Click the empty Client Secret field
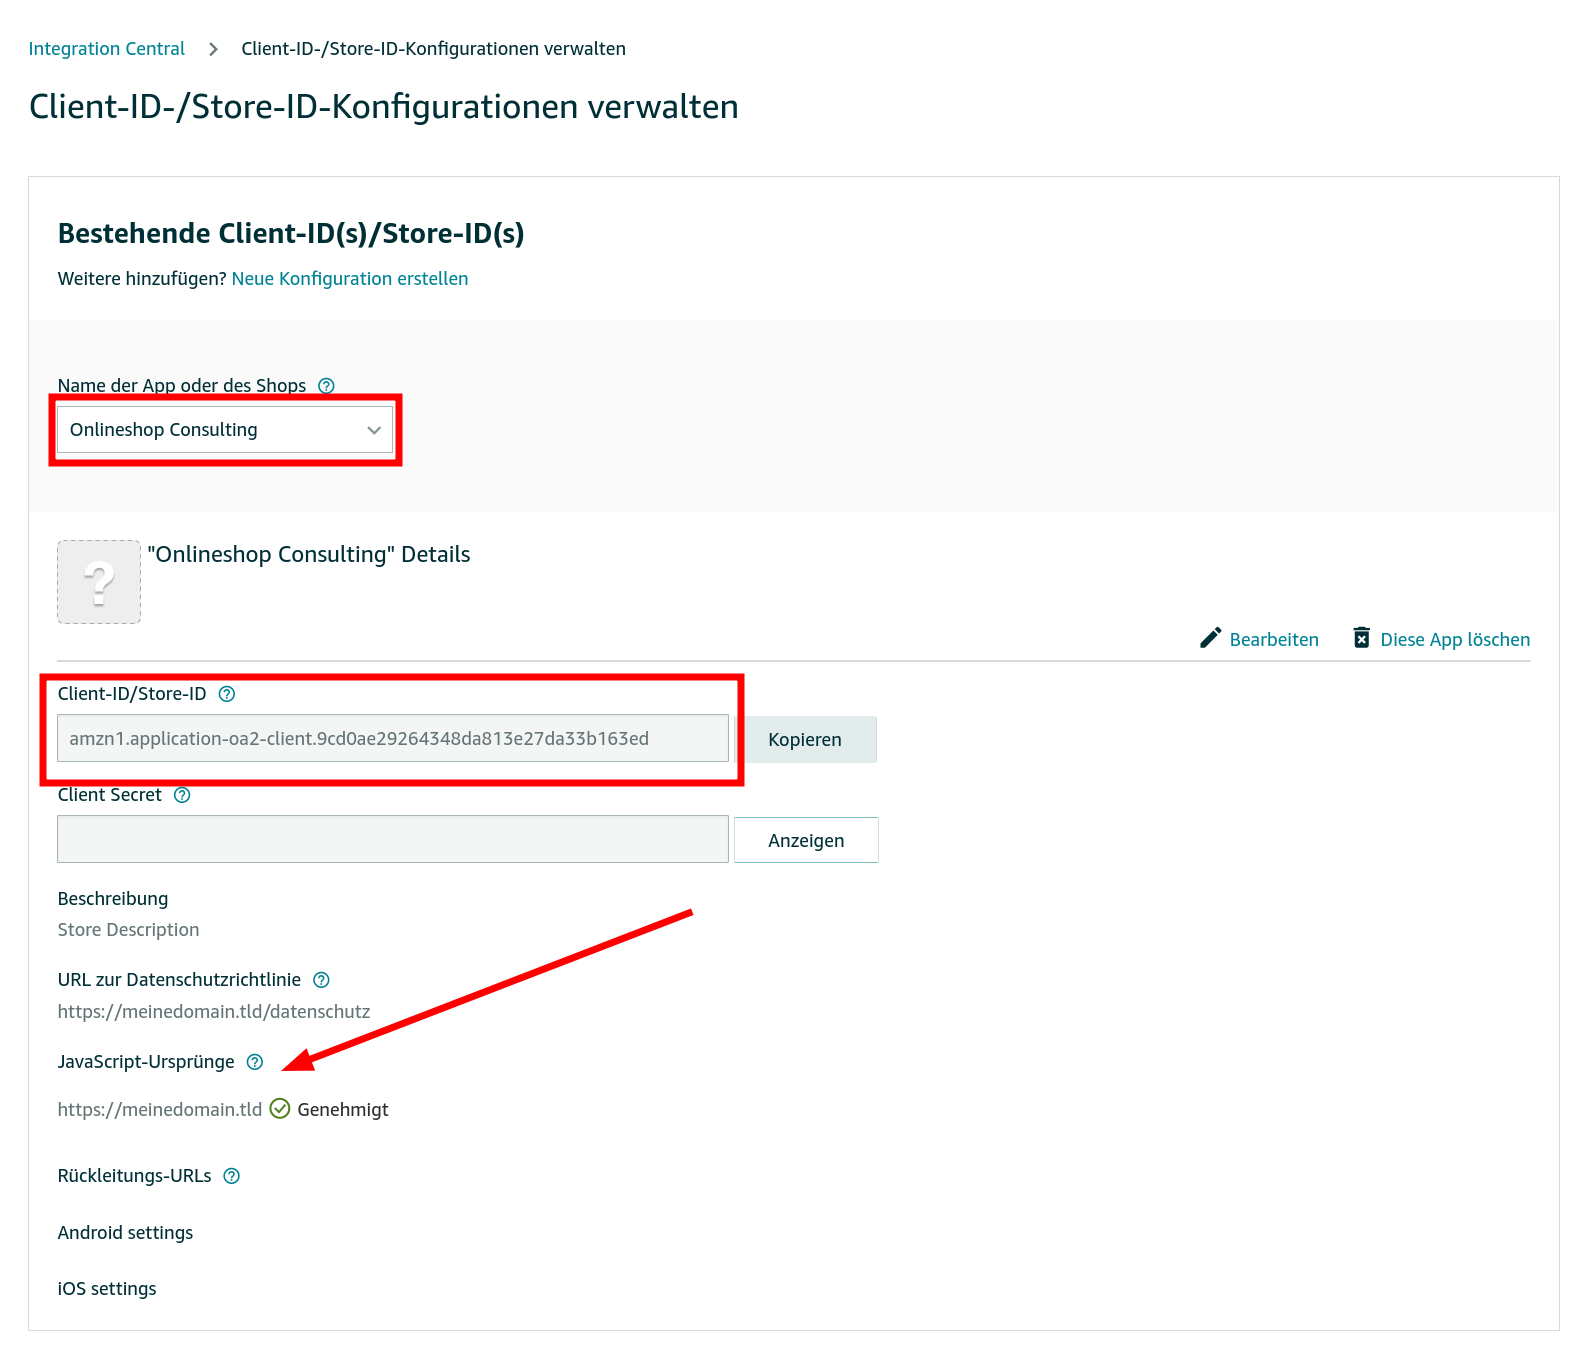 [x=393, y=839]
